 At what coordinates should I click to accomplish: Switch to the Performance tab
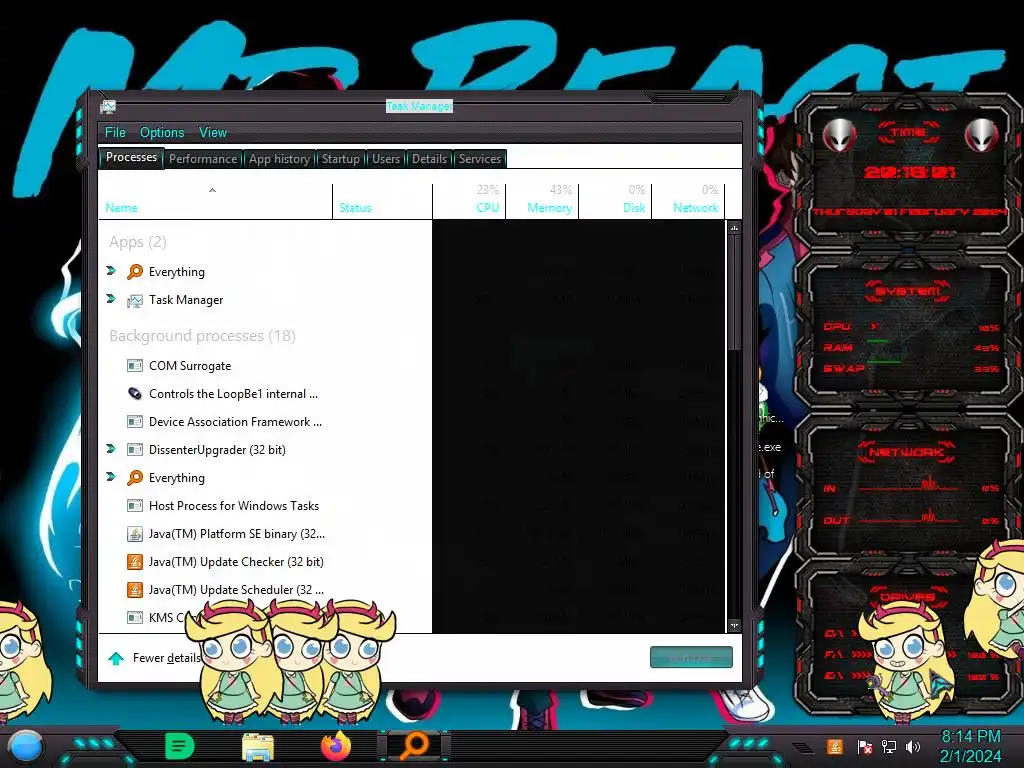tap(203, 159)
